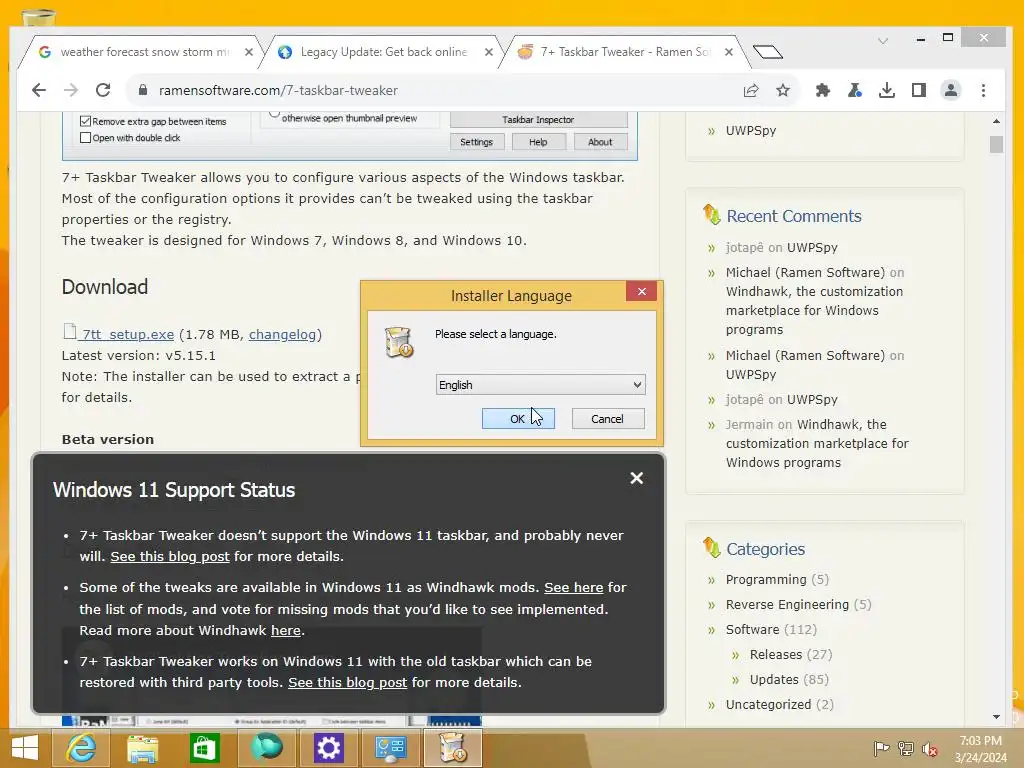Click the browser back arrow
Viewport: 1024px width, 768px height.
pos(39,90)
